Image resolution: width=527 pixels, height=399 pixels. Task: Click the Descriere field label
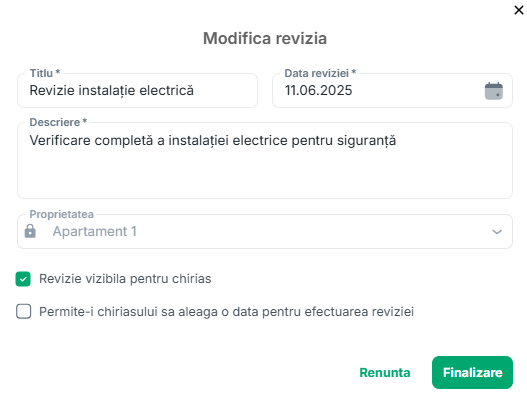pos(58,122)
